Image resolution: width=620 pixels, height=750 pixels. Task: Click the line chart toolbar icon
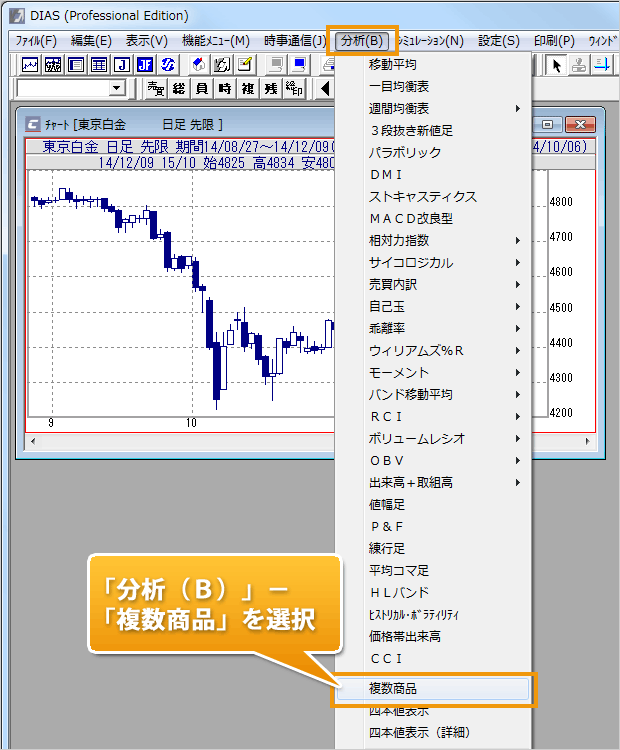point(30,65)
